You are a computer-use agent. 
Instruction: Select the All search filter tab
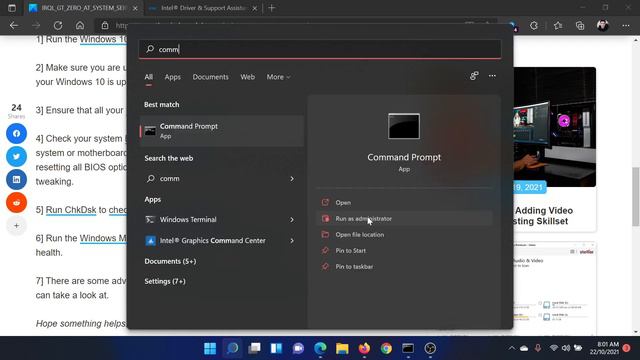pyautogui.click(x=149, y=77)
